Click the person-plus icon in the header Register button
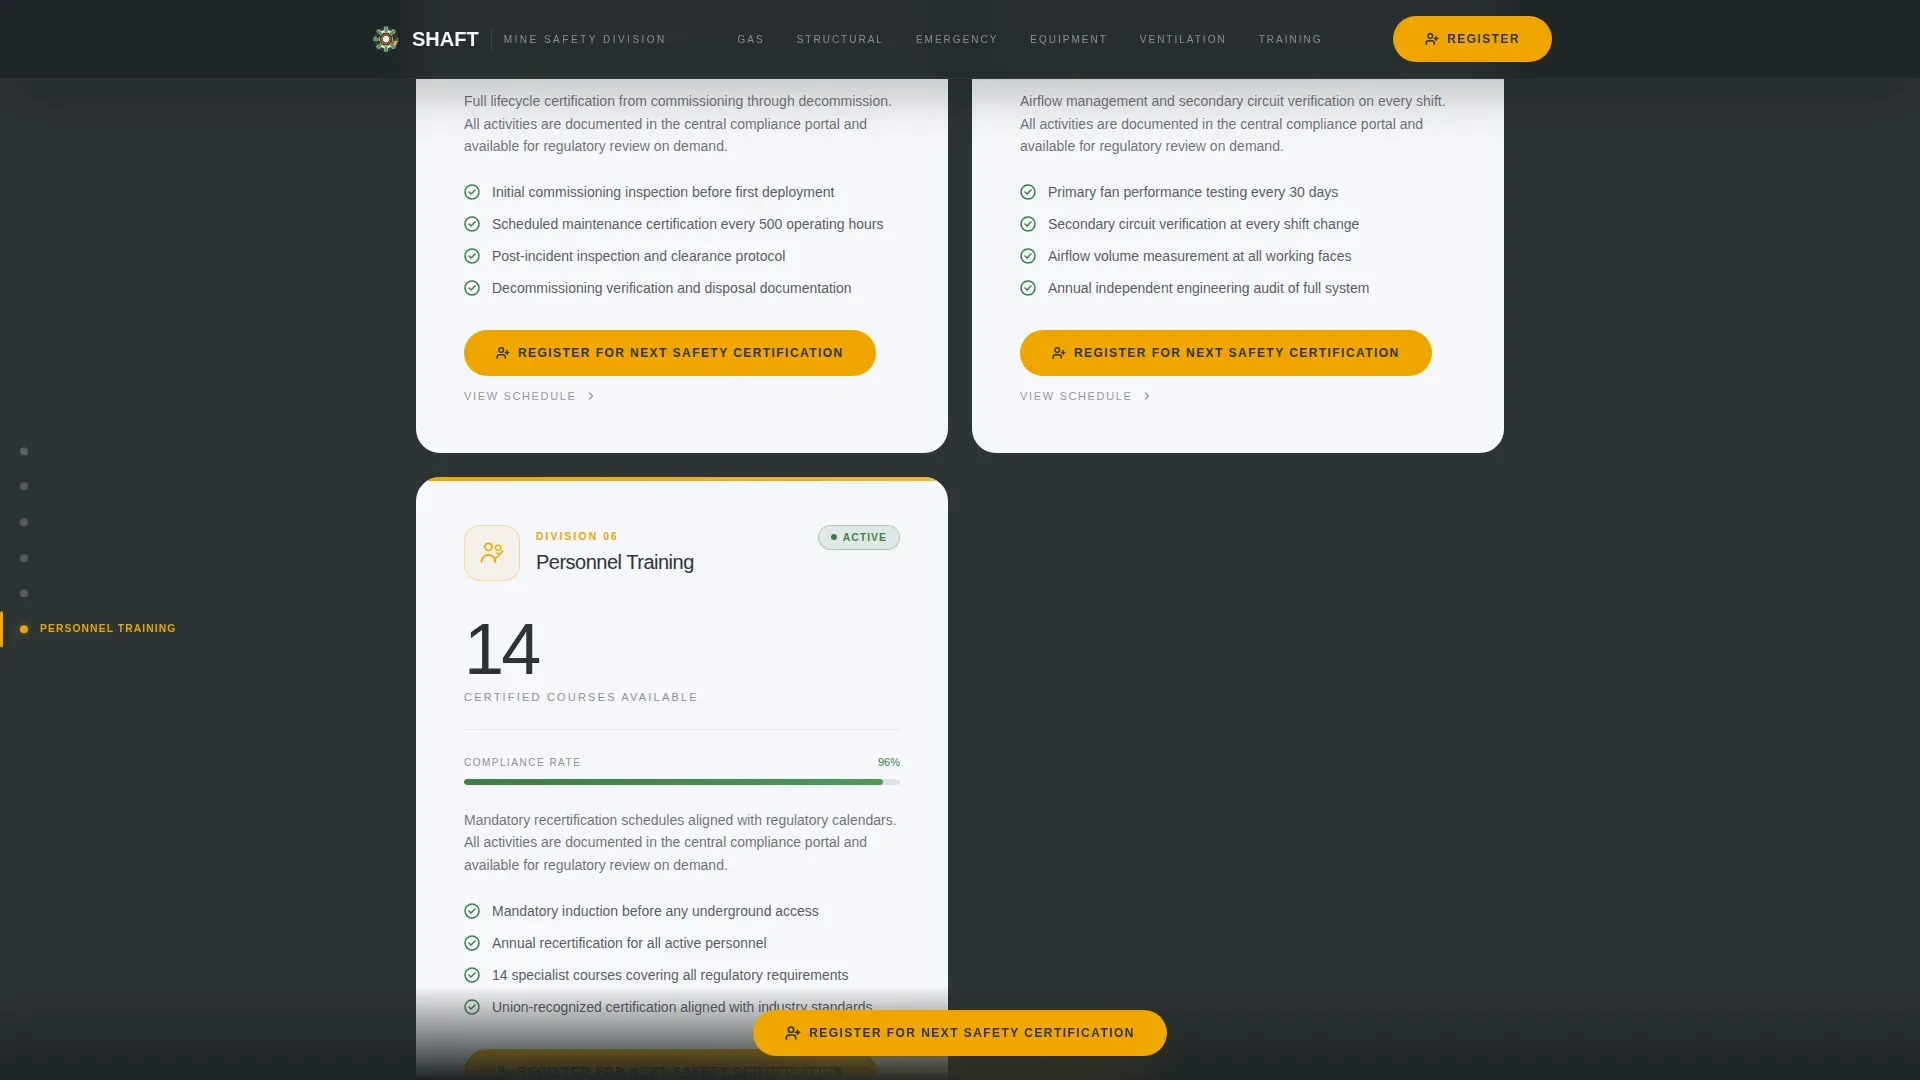 [x=1432, y=39]
